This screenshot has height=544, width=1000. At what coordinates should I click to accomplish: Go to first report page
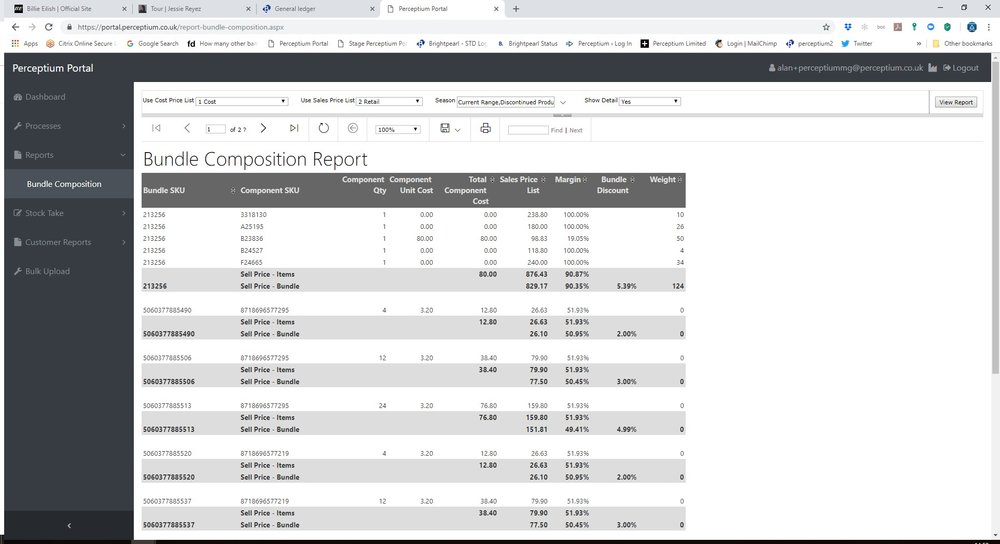[156, 129]
